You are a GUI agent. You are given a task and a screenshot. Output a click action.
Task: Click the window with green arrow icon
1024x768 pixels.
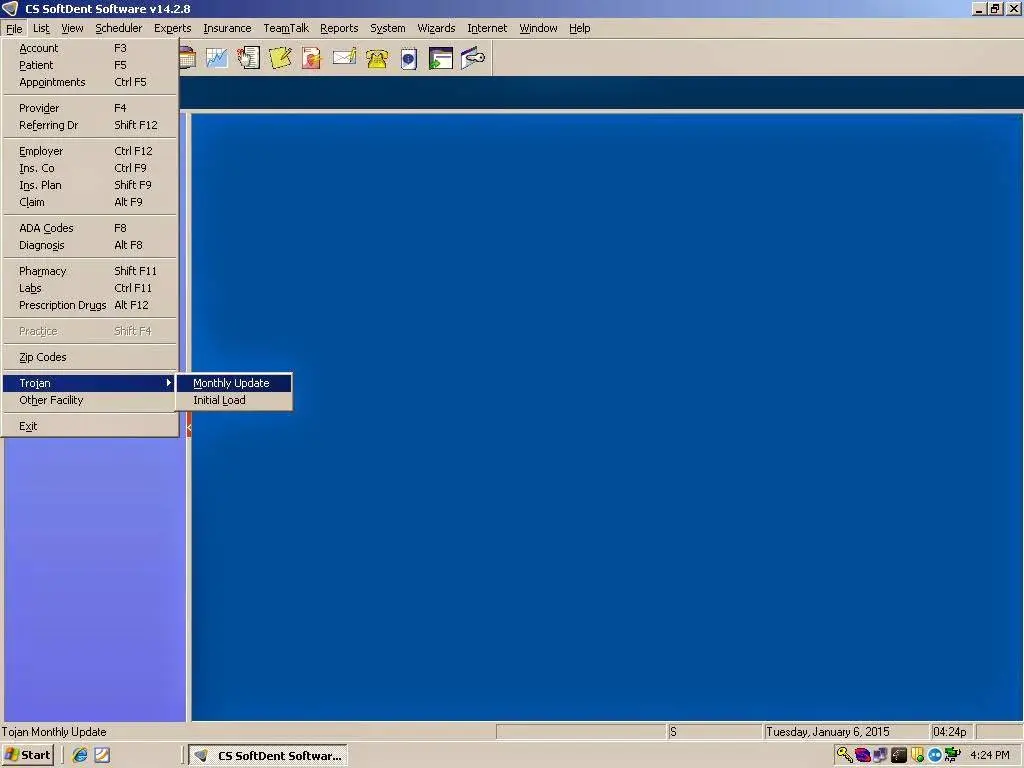[x=441, y=58]
